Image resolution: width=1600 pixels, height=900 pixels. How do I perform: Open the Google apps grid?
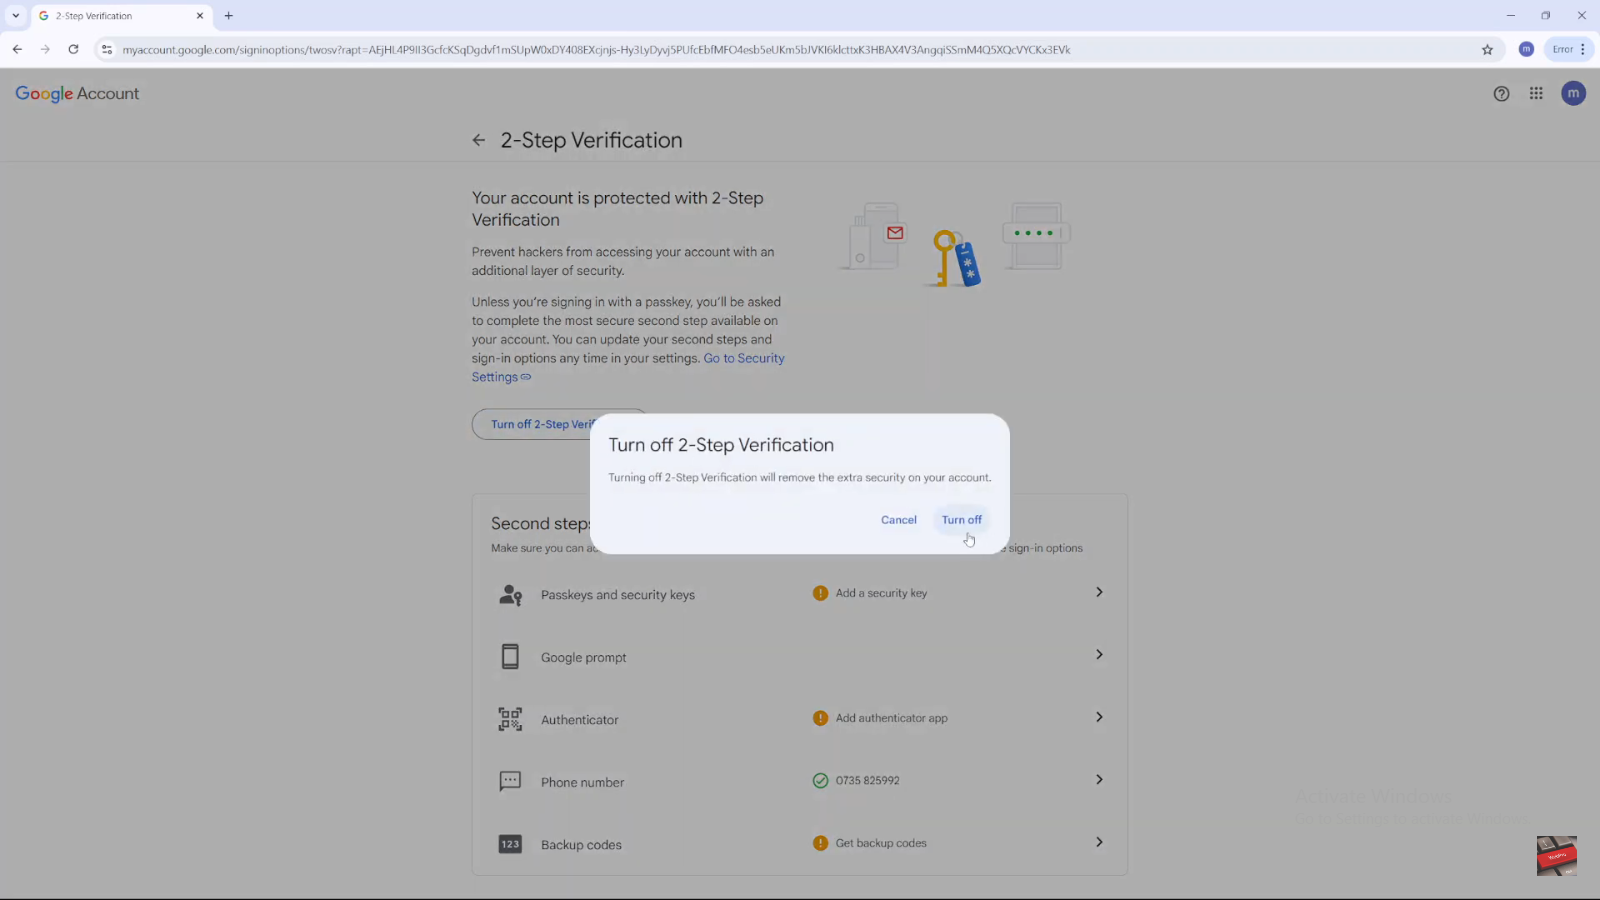point(1536,93)
